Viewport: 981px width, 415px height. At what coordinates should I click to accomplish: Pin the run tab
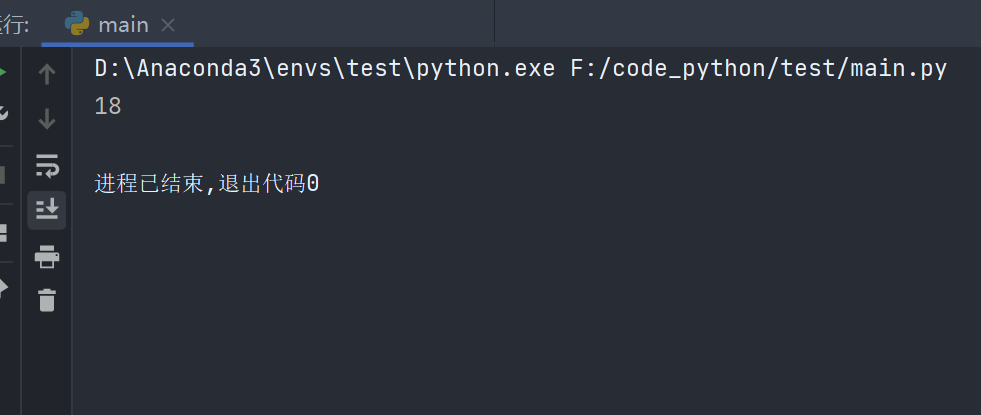tap(3, 288)
